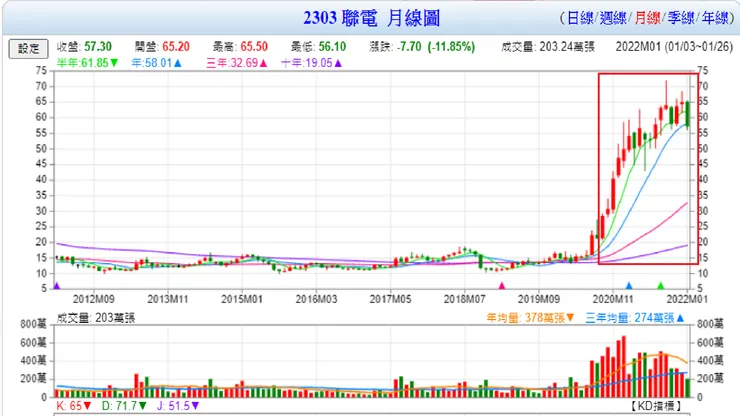Click the 十年:19.05 moving average label
The width and height of the screenshot is (740, 416).
[311, 63]
